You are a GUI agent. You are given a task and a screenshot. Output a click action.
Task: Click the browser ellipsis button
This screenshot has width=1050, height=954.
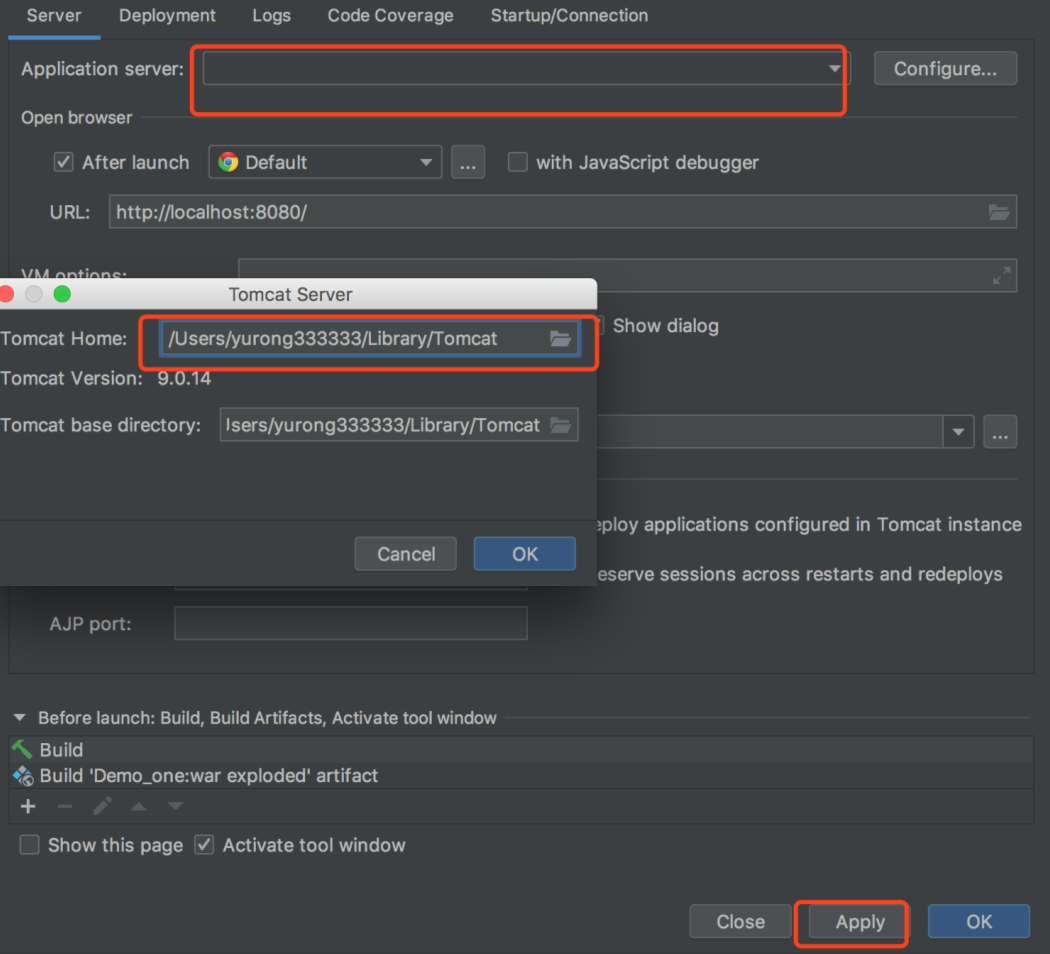[x=467, y=162]
